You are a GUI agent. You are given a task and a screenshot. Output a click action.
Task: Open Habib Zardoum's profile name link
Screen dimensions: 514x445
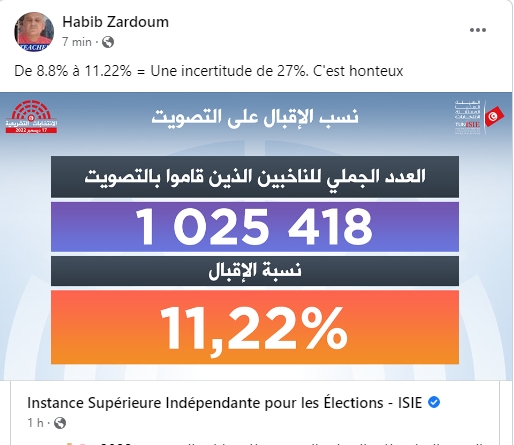point(115,22)
